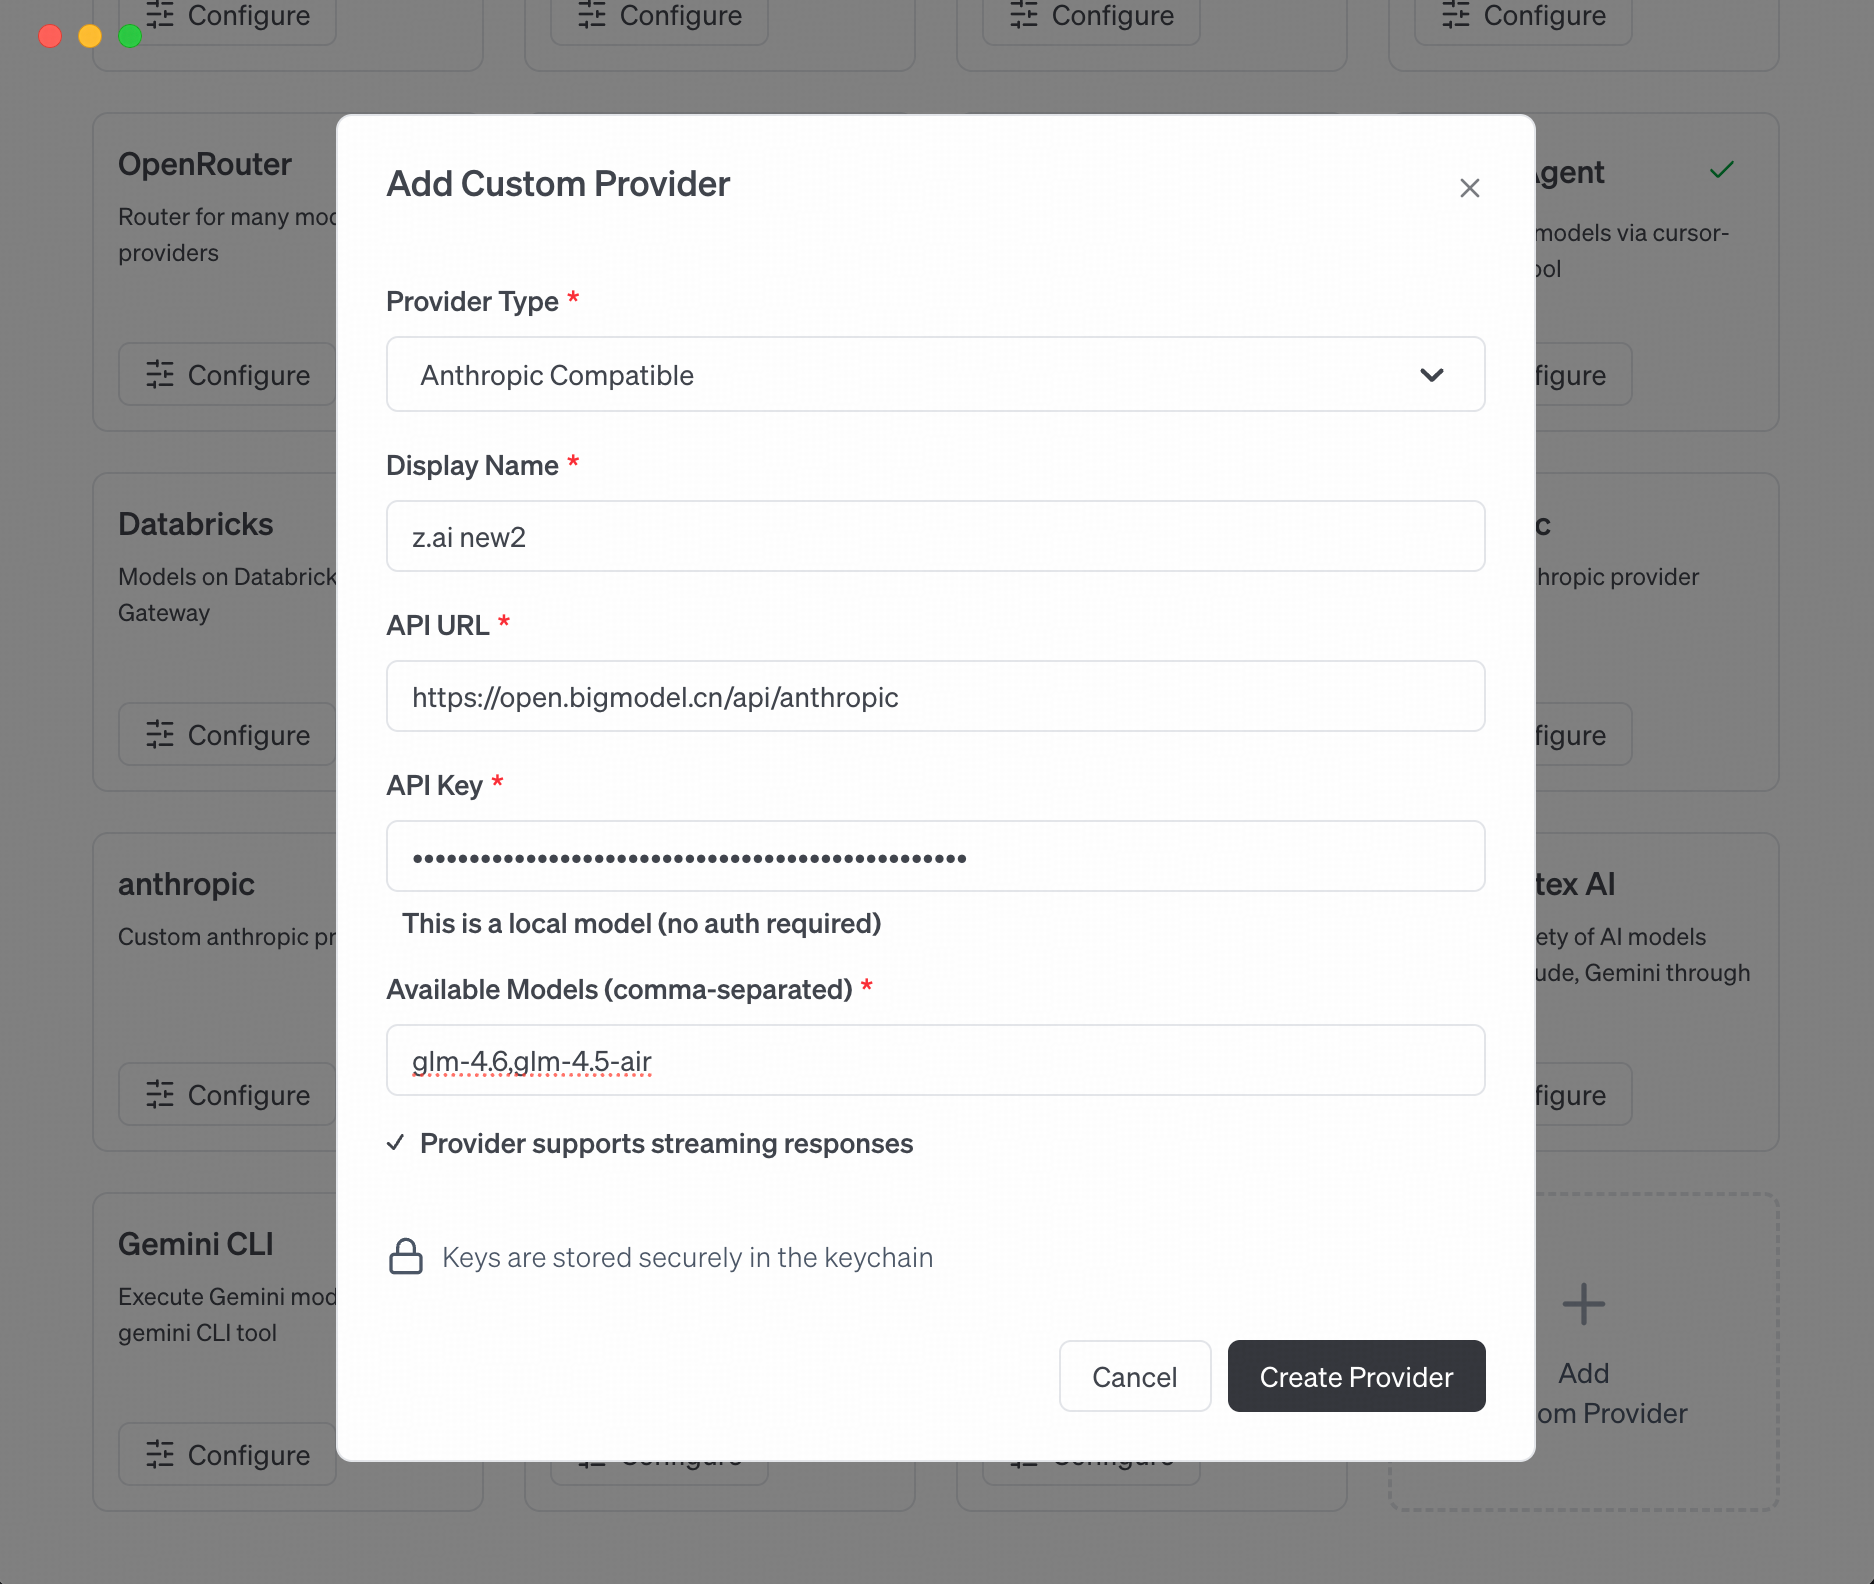The width and height of the screenshot is (1874, 1584).
Task: Click the plus icon to add provider
Action: [1583, 1304]
